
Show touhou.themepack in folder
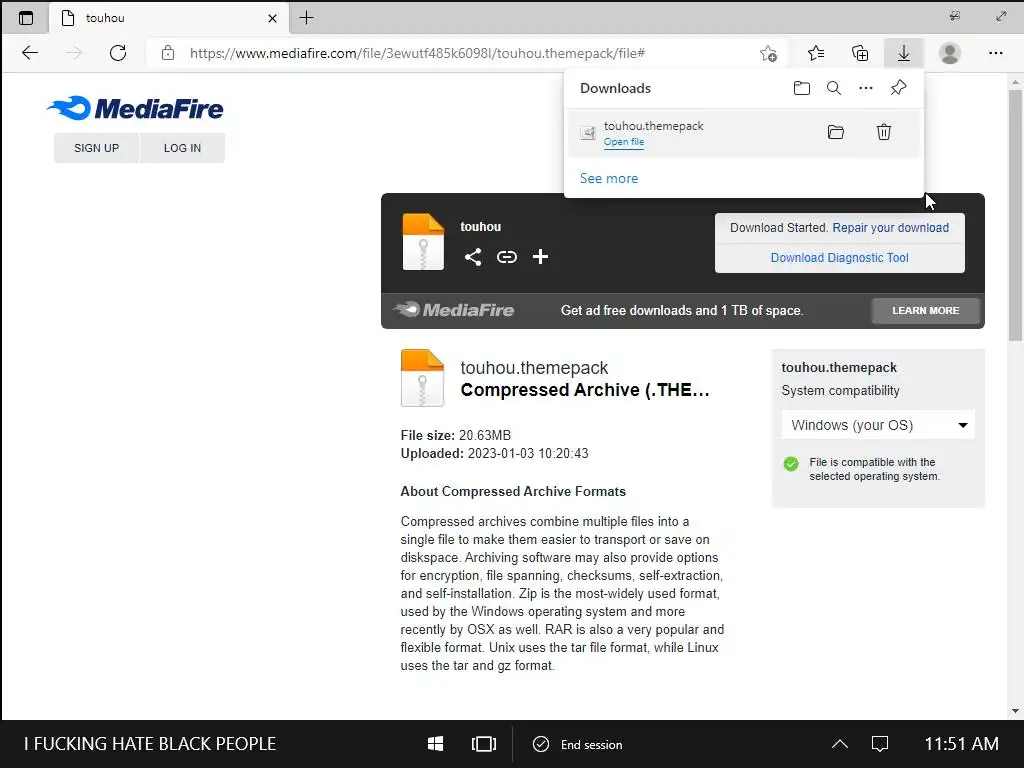point(836,132)
